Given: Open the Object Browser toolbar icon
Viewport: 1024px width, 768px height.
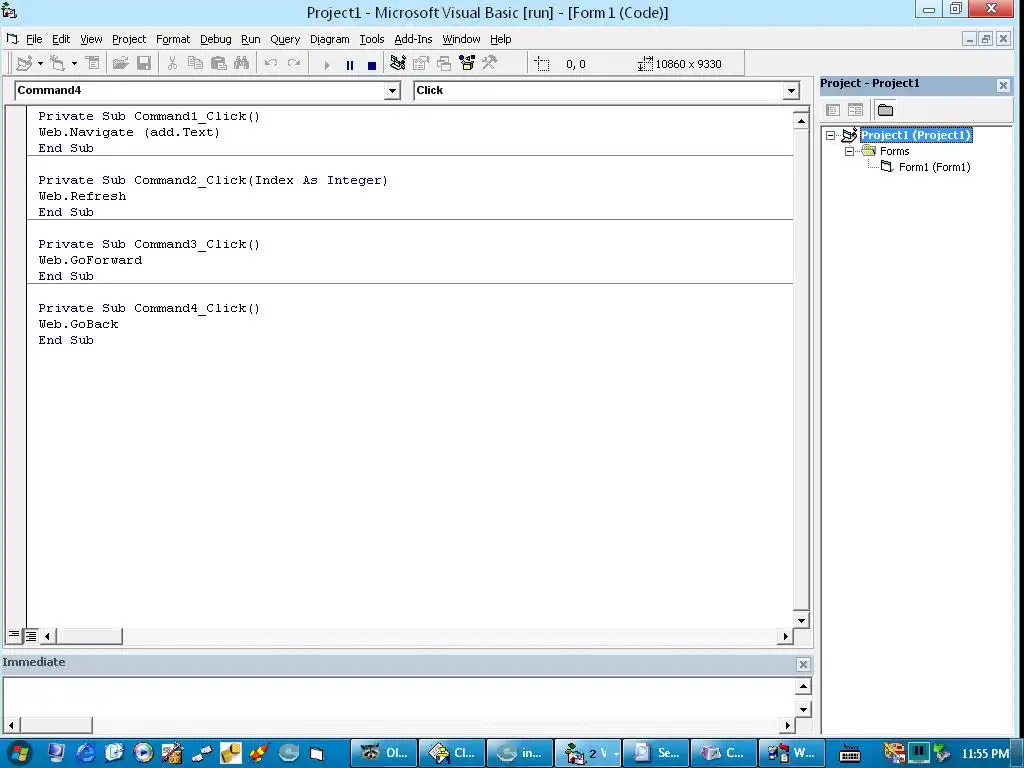Looking at the screenshot, I should [x=467, y=63].
